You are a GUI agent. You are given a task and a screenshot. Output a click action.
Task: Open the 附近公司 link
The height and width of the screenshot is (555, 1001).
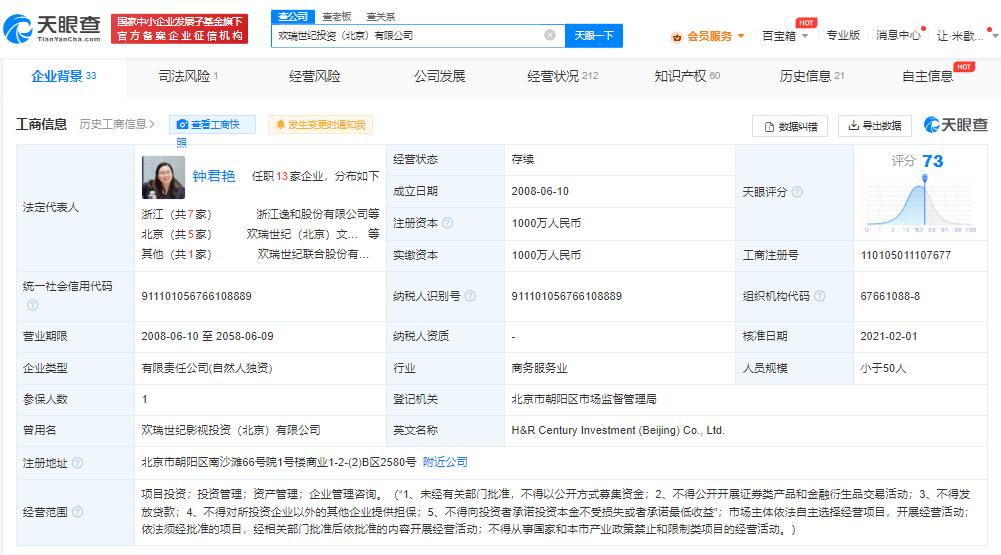445,462
